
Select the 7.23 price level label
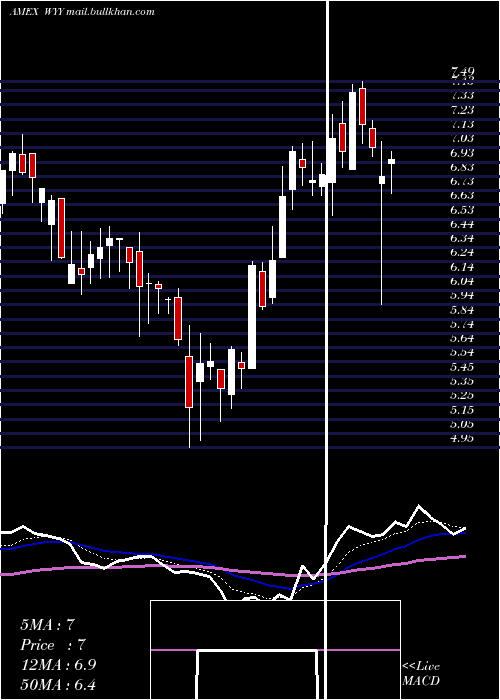462,110
